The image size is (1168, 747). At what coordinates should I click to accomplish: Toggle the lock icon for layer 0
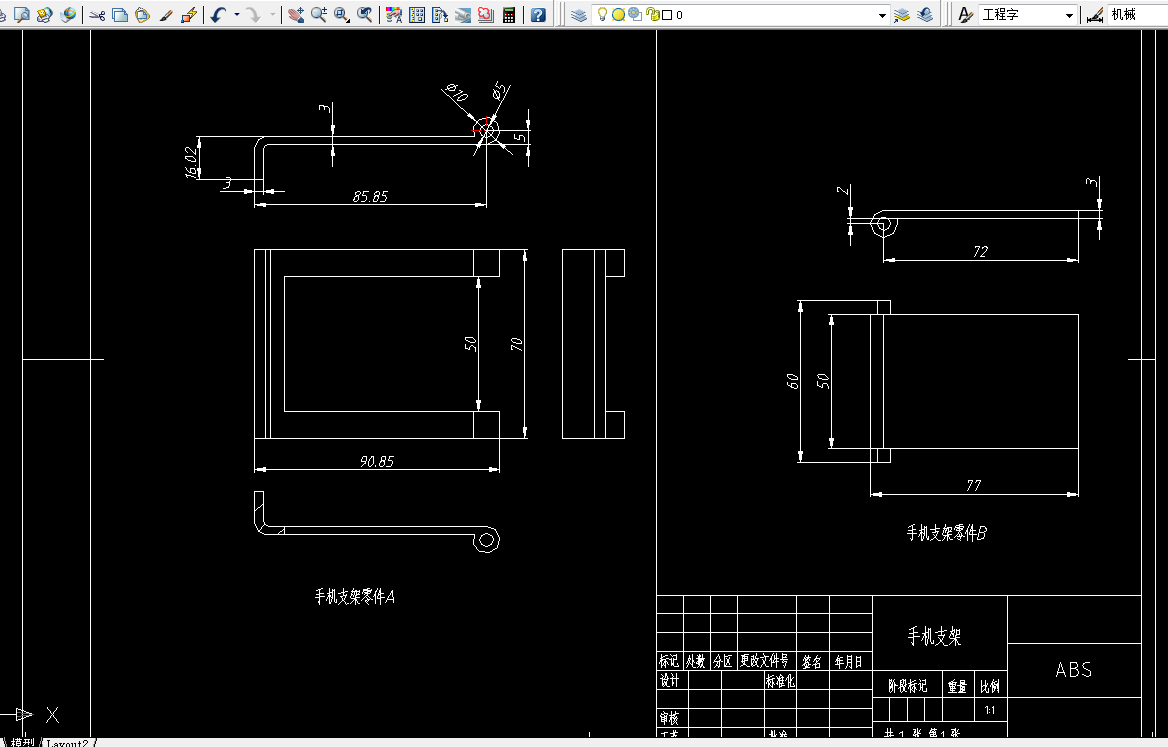(653, 14)
